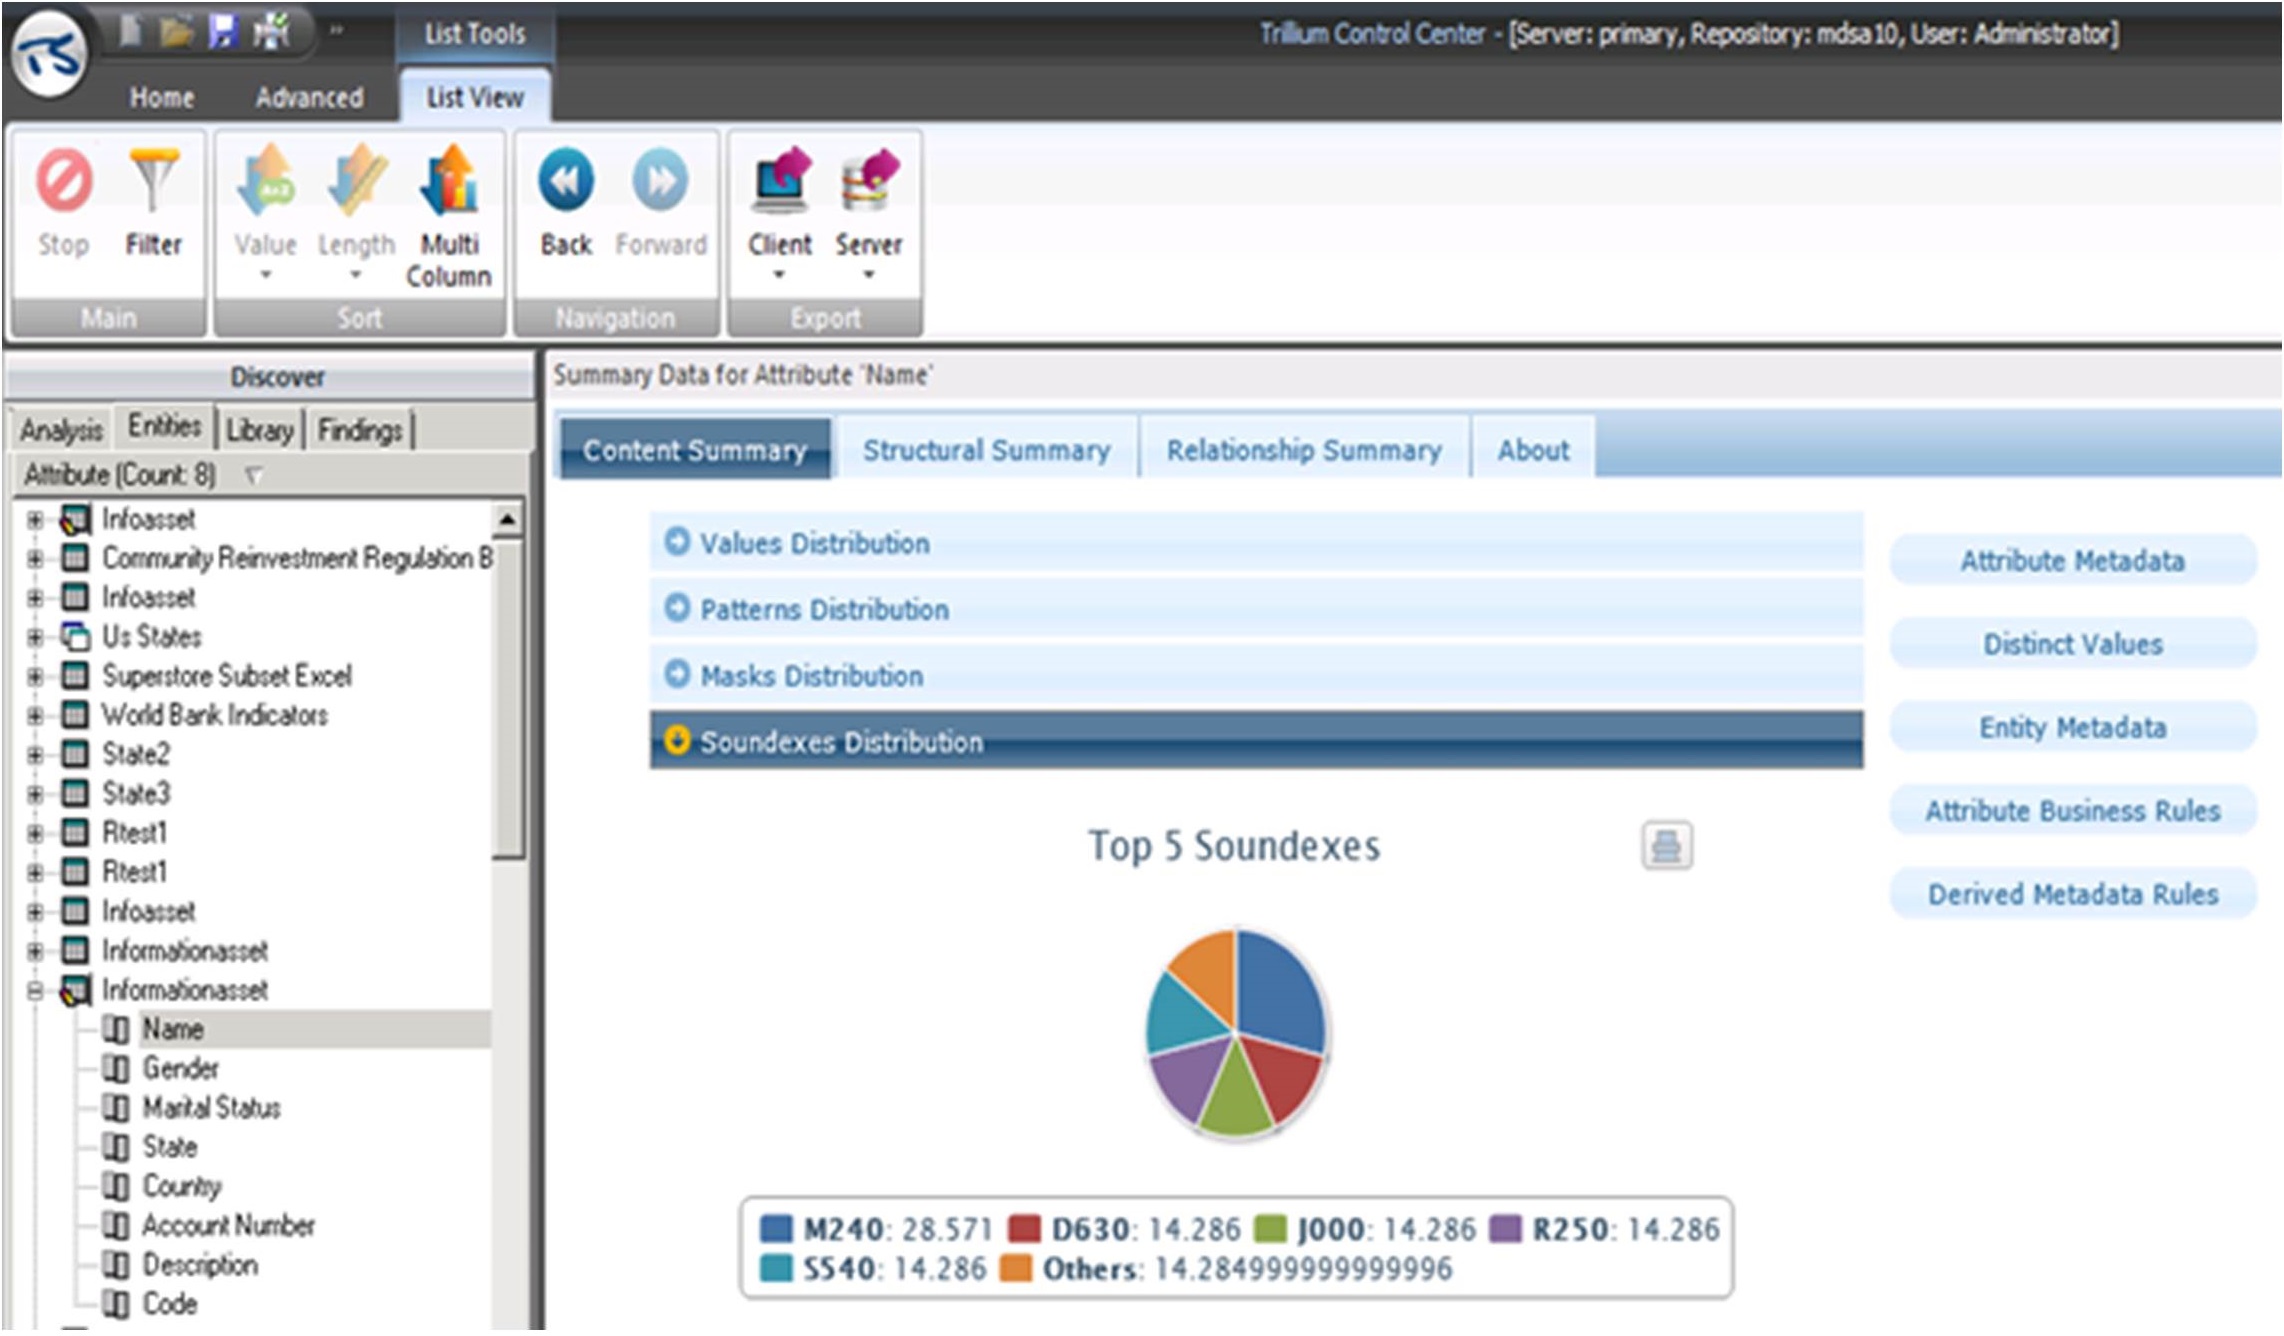Open the Structural Summary tab
Screen dimensions: 2284x1336
987,450
